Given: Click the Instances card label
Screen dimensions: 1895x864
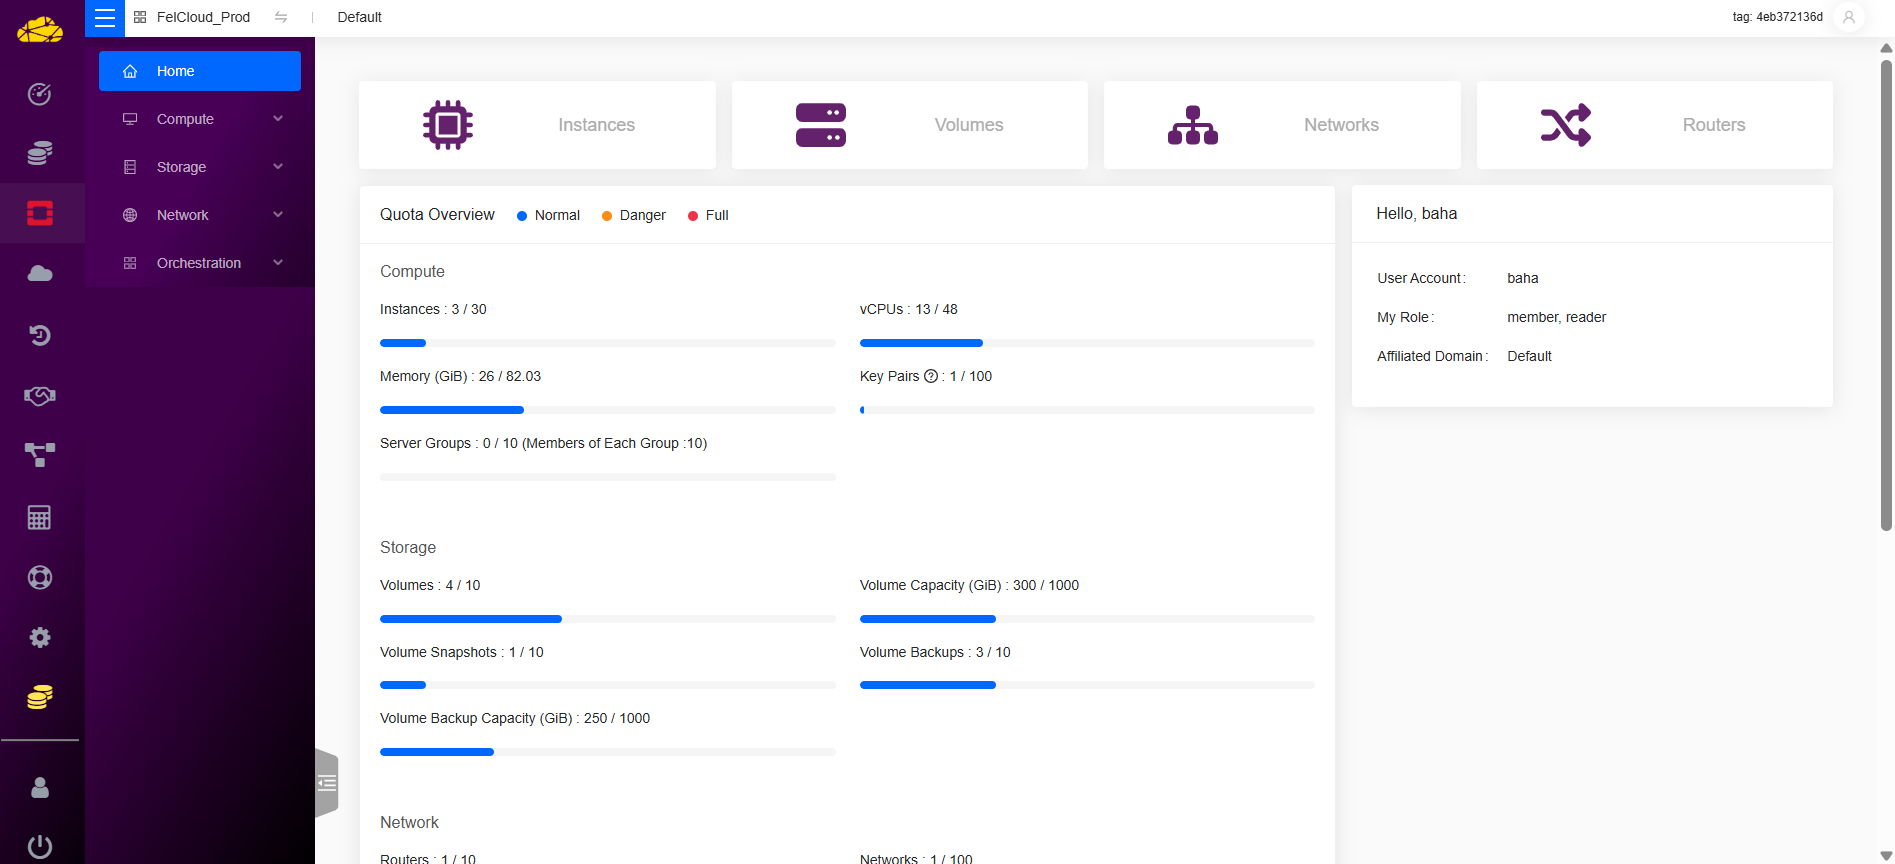Looking at the screenshot, I should point(597,125).
